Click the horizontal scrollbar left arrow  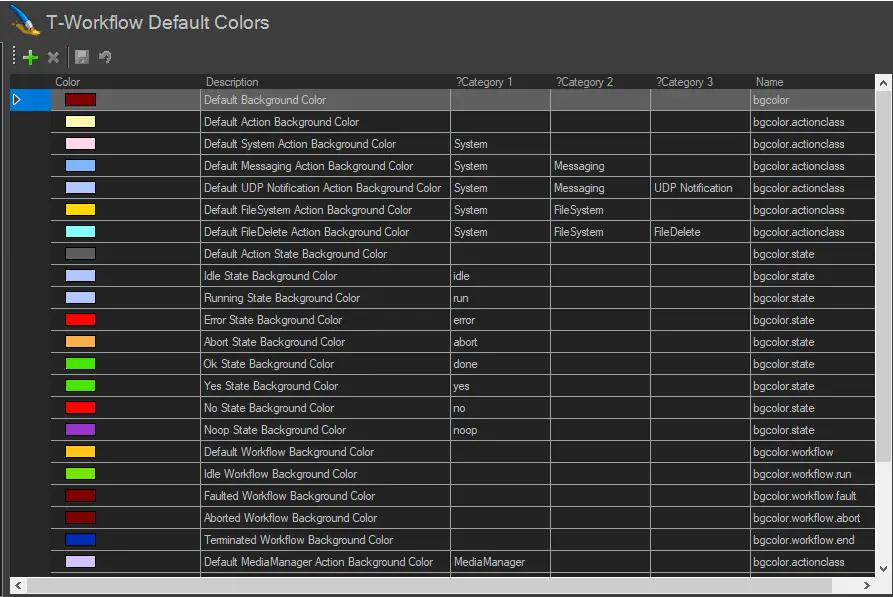tap(18, 584)
